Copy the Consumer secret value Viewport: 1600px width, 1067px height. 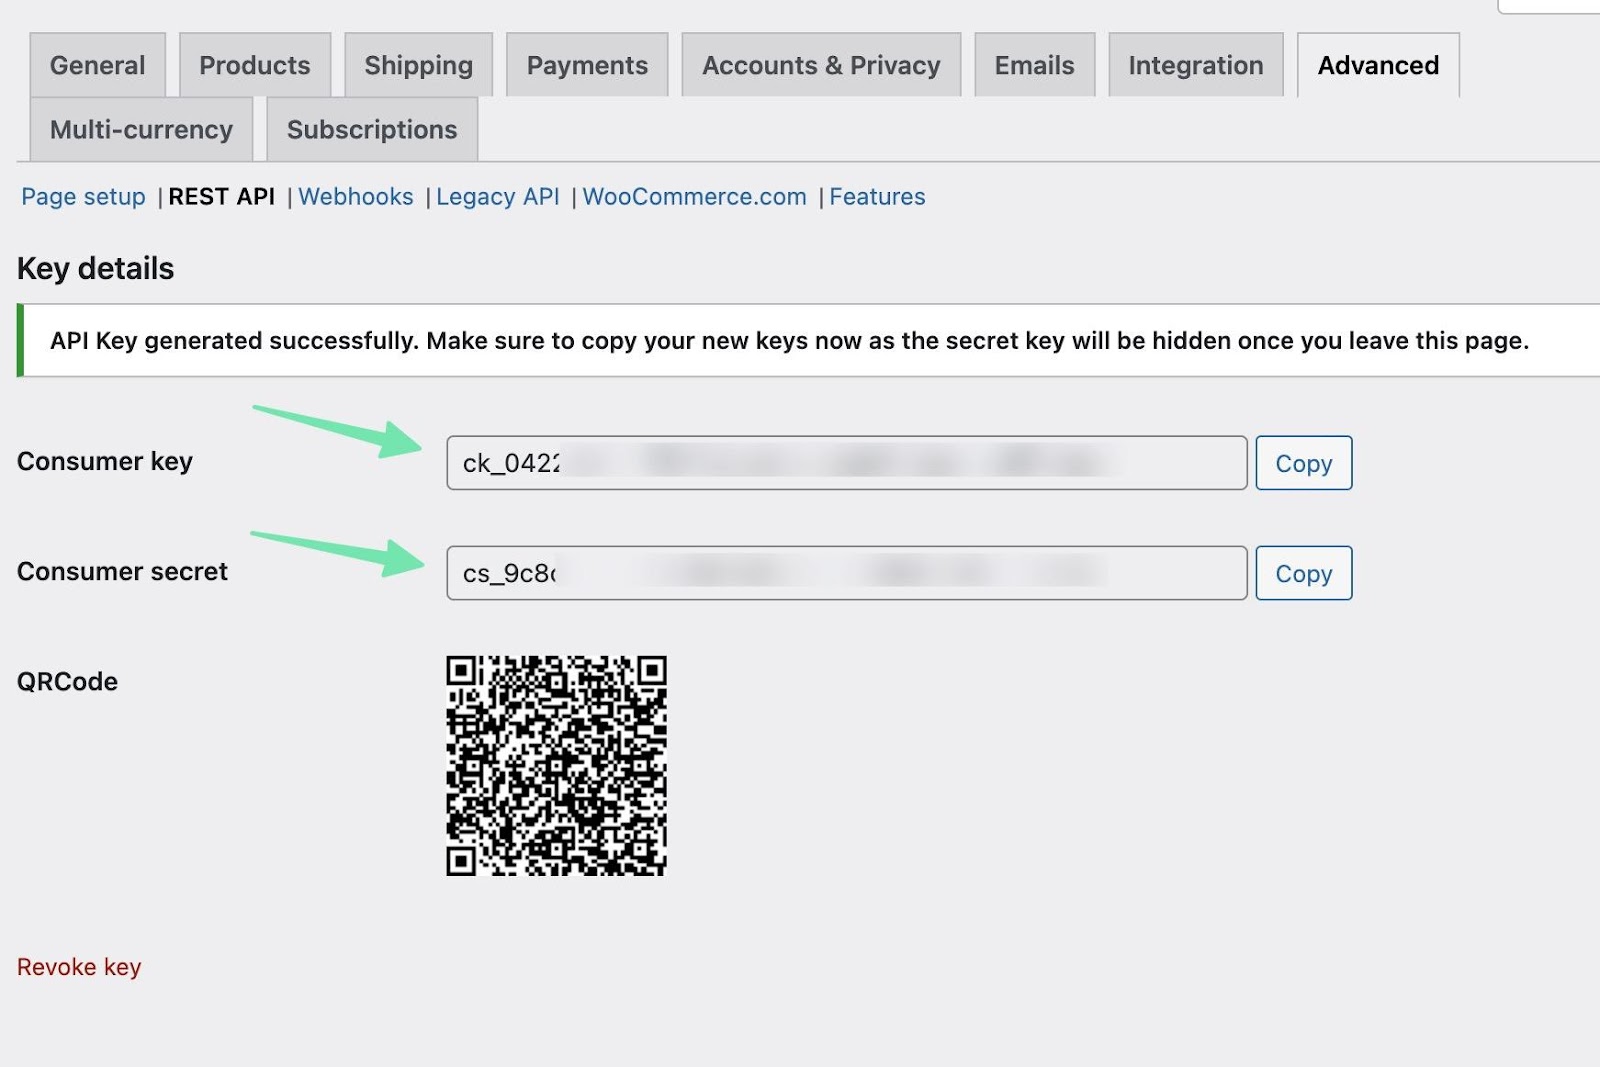(1303, 573)
